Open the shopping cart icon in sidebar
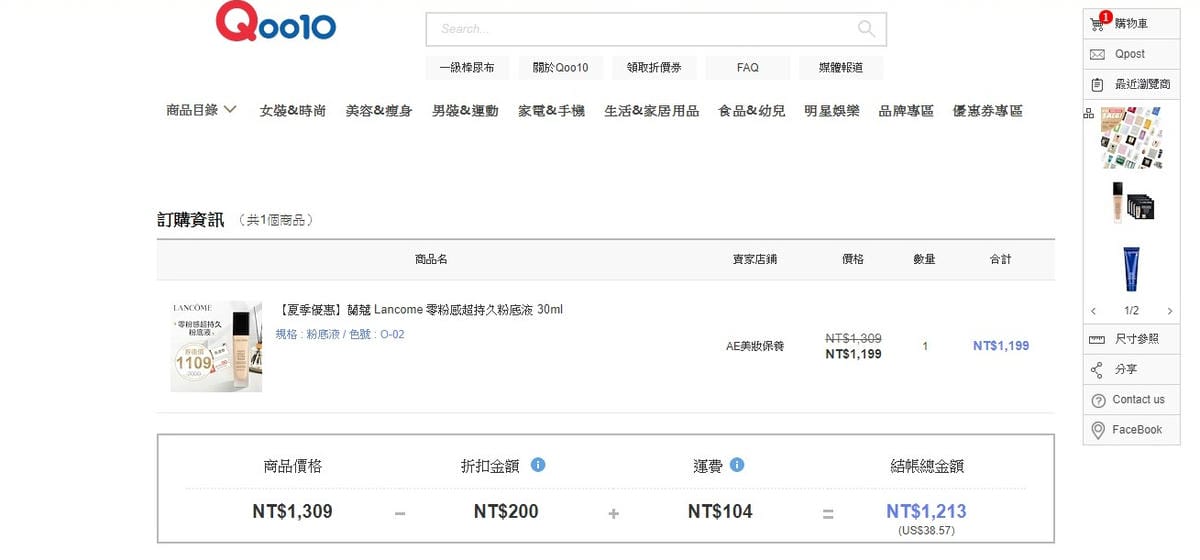This screenshot has width=1200, height=560. pyautogui.click(x=1098, y=23)
